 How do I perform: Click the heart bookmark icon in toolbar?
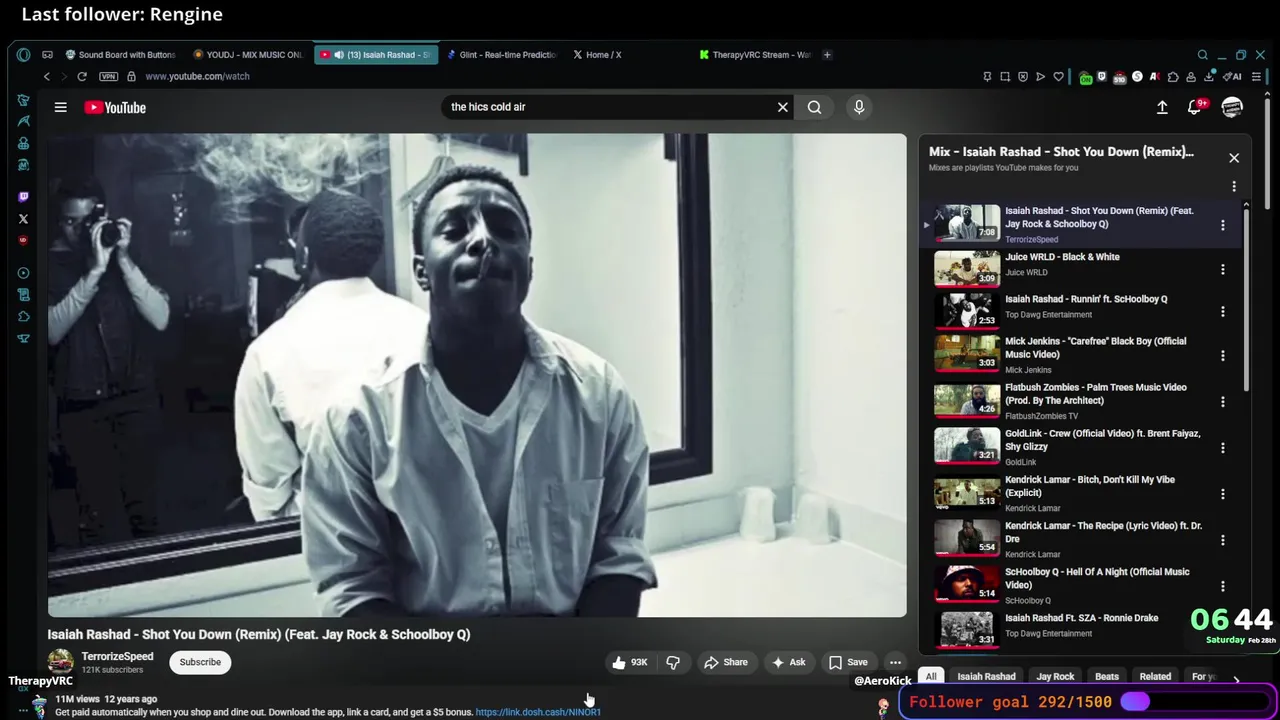click(x=1058, y=76)
